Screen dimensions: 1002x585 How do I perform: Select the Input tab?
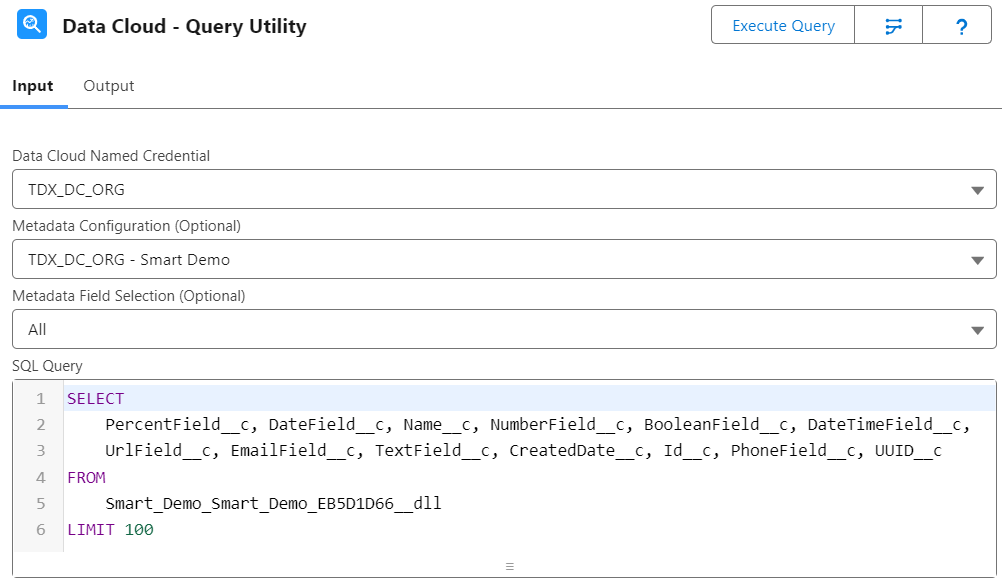(33, 86)
